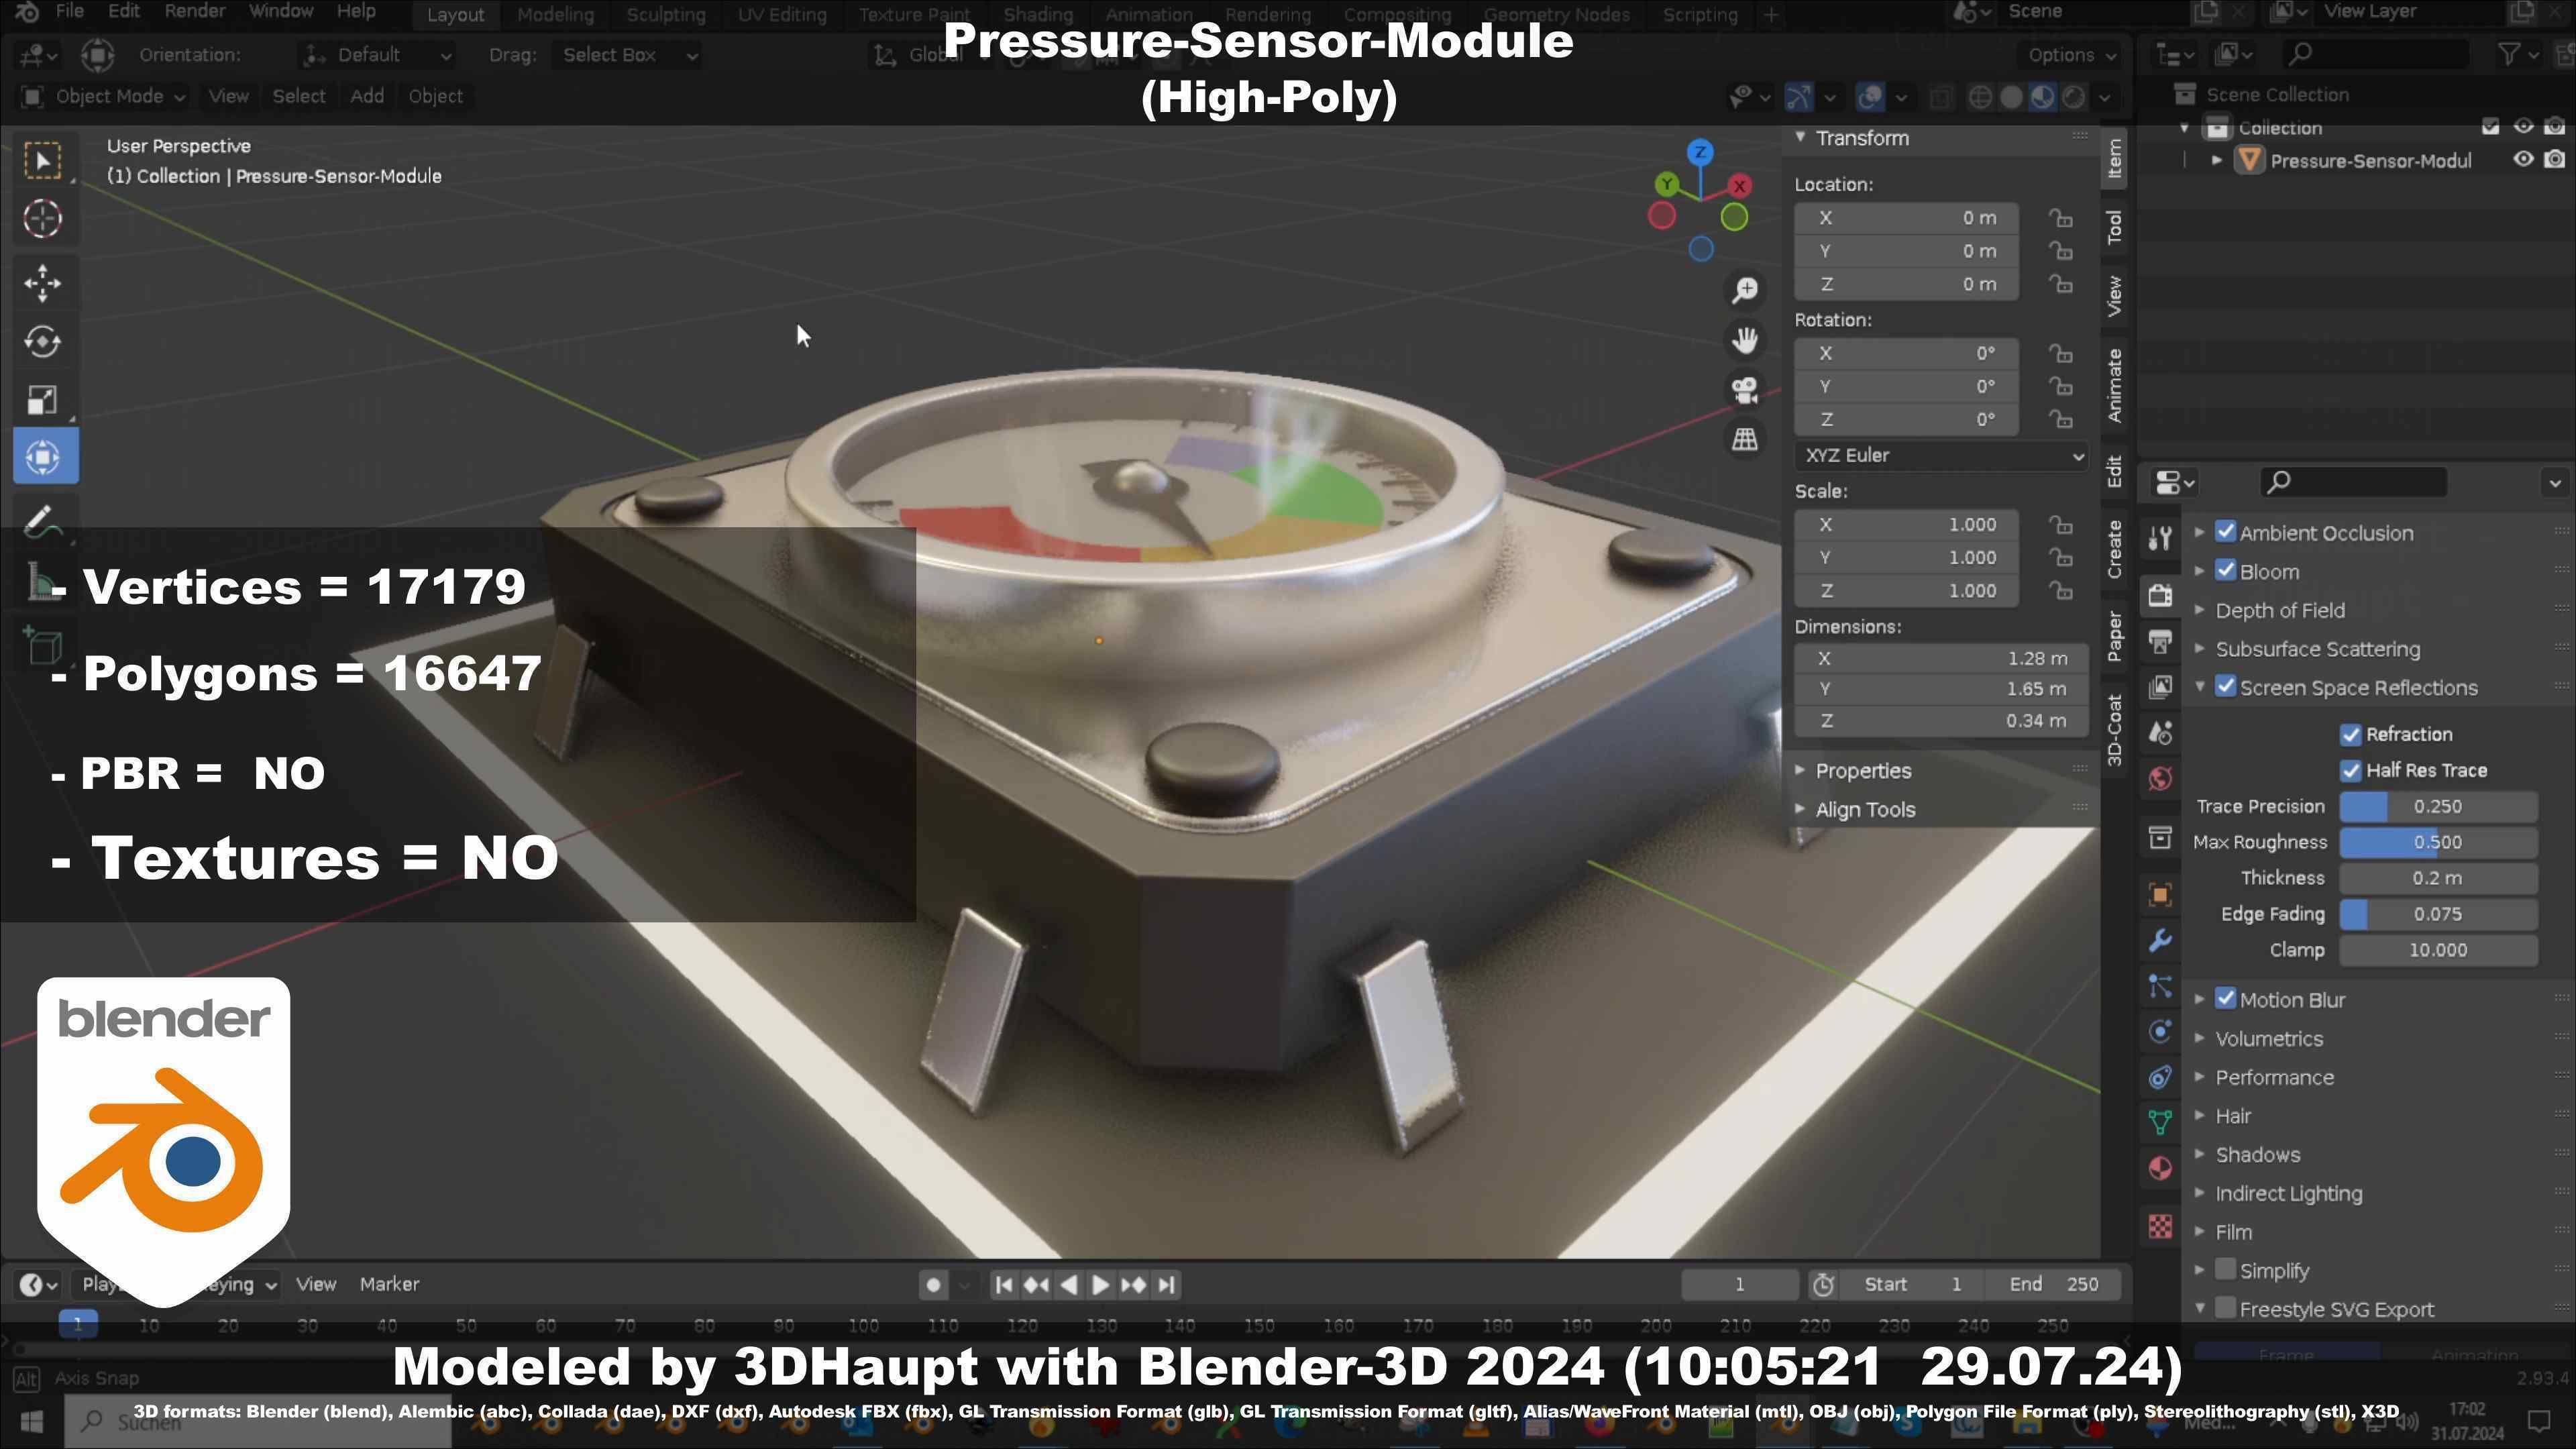The height and width of the screenshot is (1449, 2576).
Task: Open the Tool sidebar tab
Action: click(2114, 227)
